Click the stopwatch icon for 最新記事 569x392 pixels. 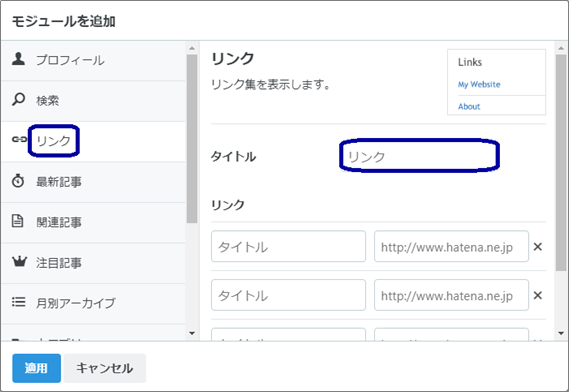coord(18,180)
